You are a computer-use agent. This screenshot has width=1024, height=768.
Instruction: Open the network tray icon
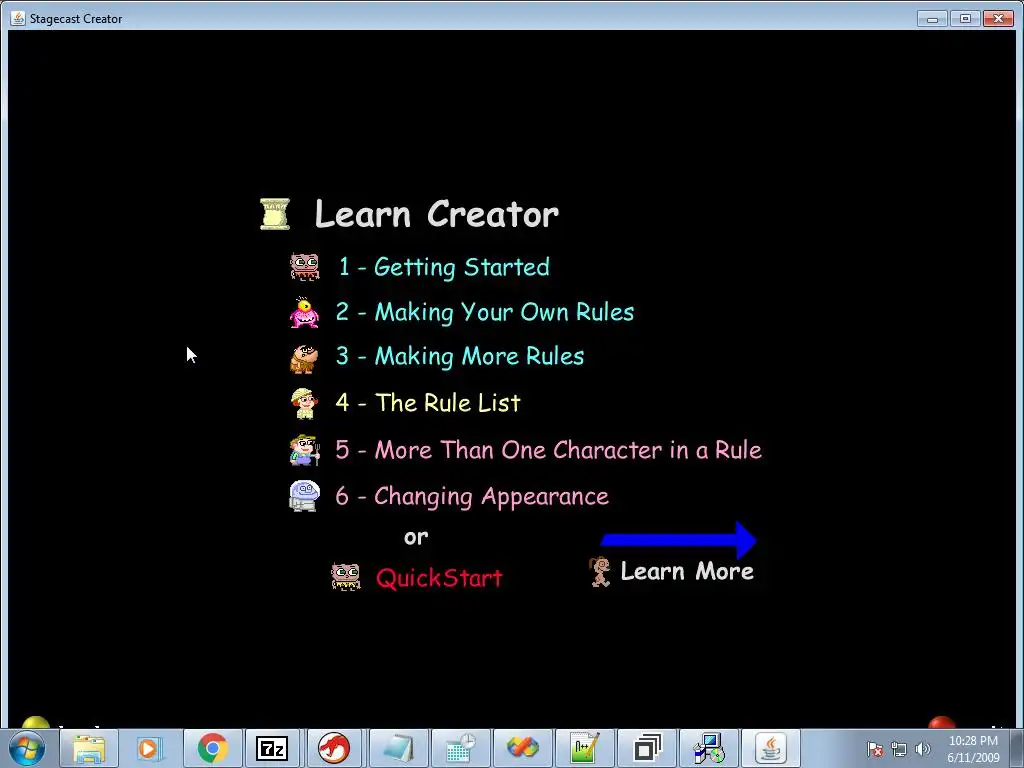(899, 749)
